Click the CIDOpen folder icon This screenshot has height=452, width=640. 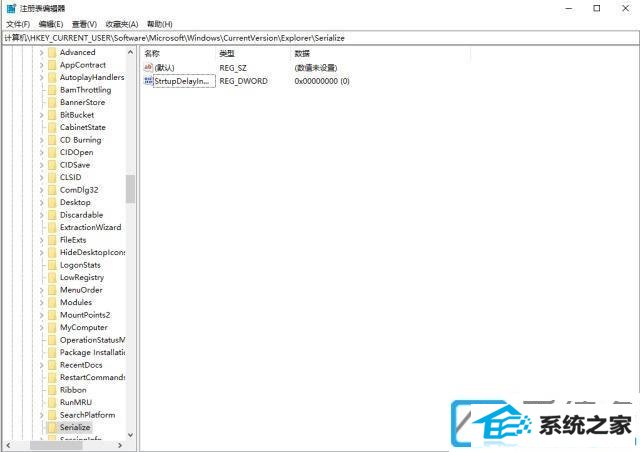[52, 152]
